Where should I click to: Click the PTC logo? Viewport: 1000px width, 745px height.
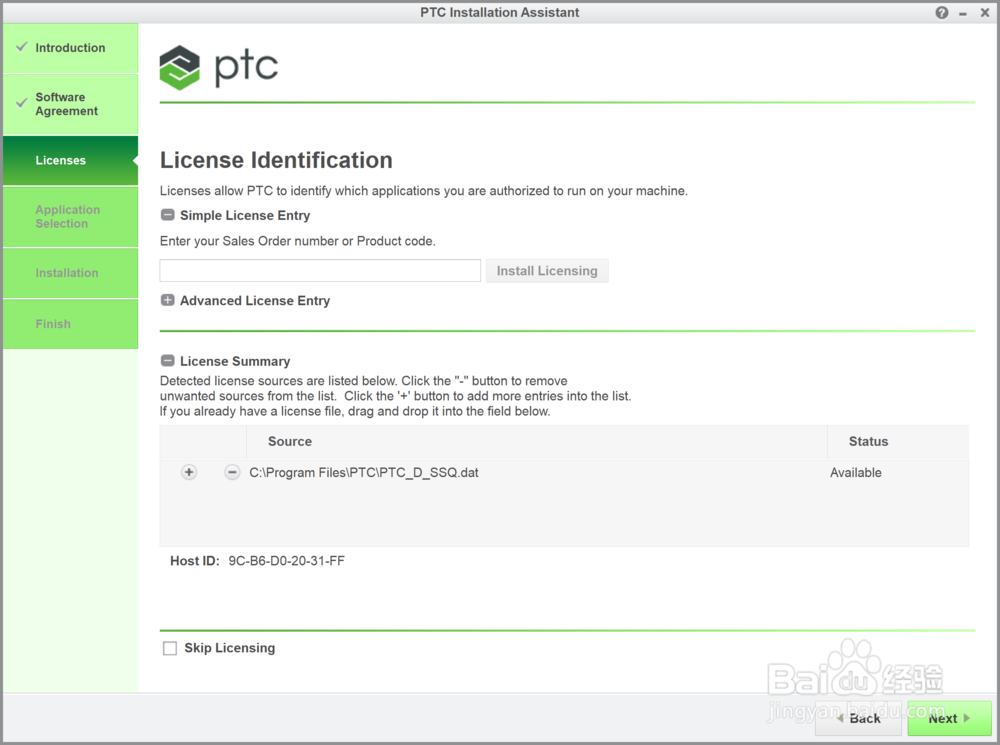[x=219, y=67]
